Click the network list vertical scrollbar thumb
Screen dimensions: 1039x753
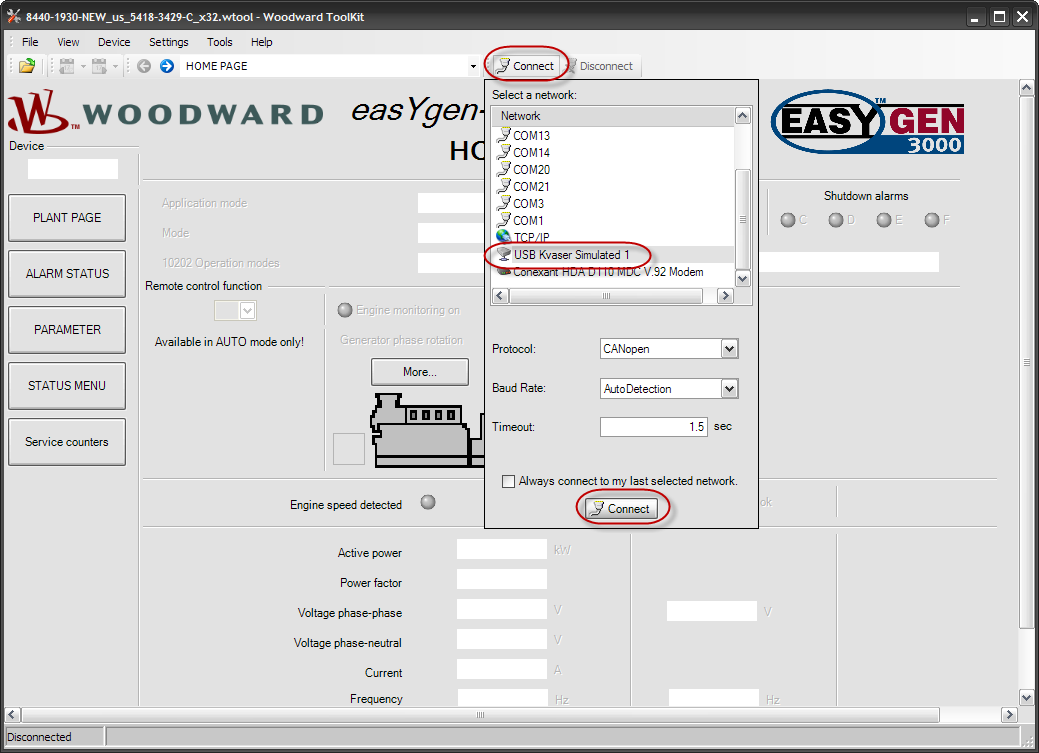[x=743, y=219]
